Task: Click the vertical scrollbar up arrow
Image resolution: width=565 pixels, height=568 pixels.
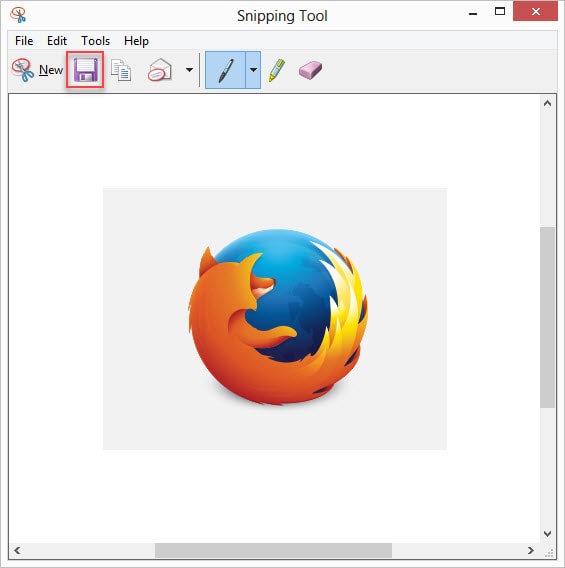Action: 548,104
